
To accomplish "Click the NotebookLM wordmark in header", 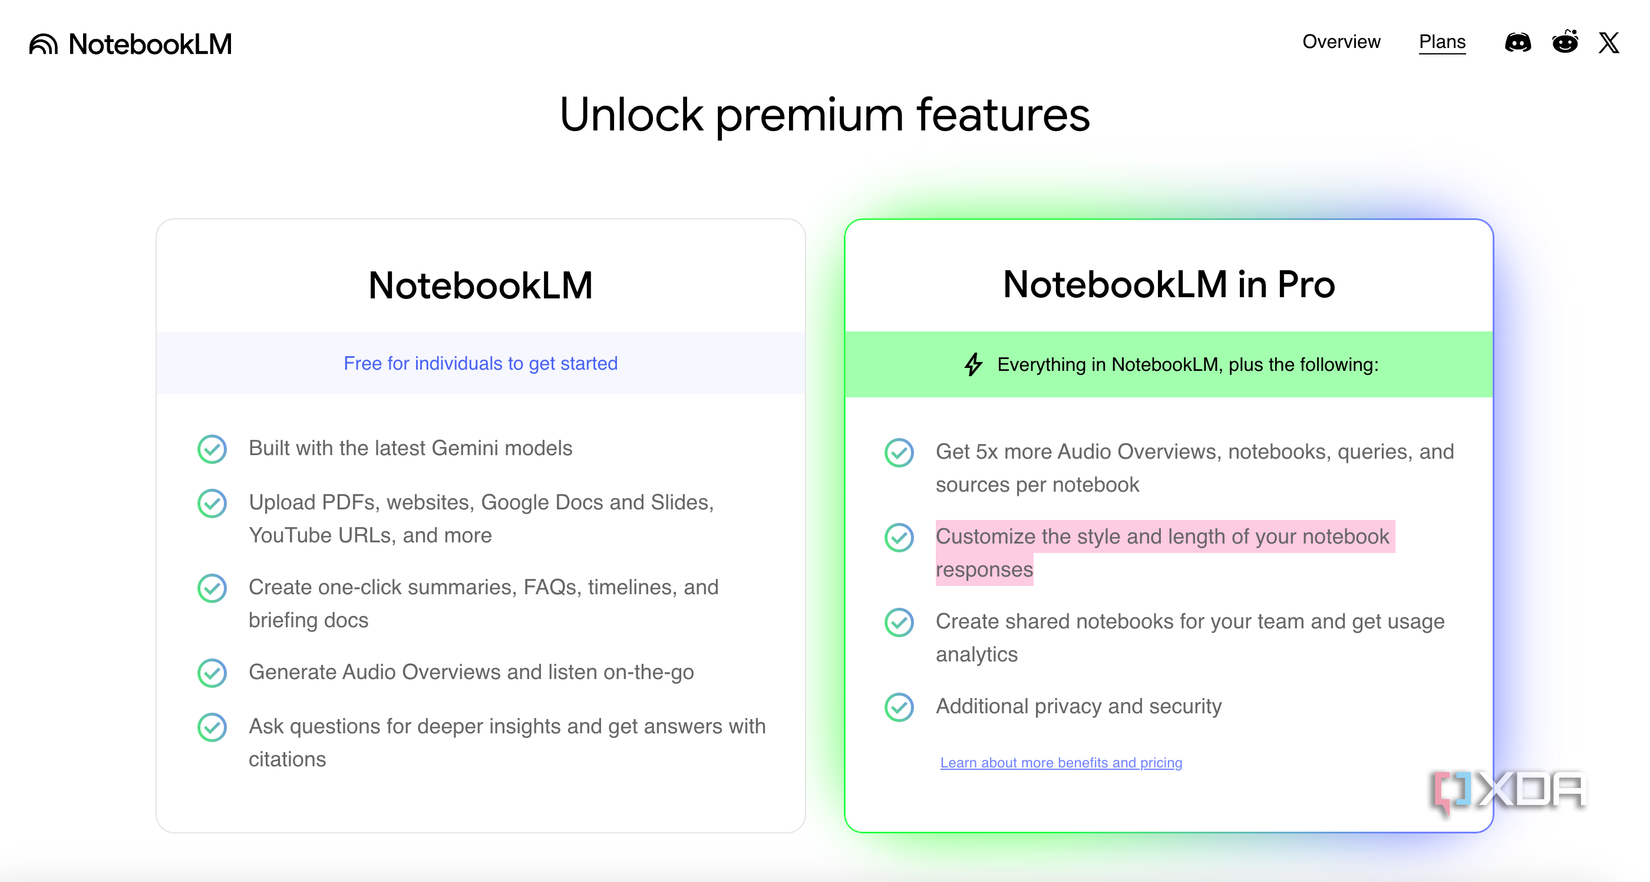I will (x=150, y=44).
